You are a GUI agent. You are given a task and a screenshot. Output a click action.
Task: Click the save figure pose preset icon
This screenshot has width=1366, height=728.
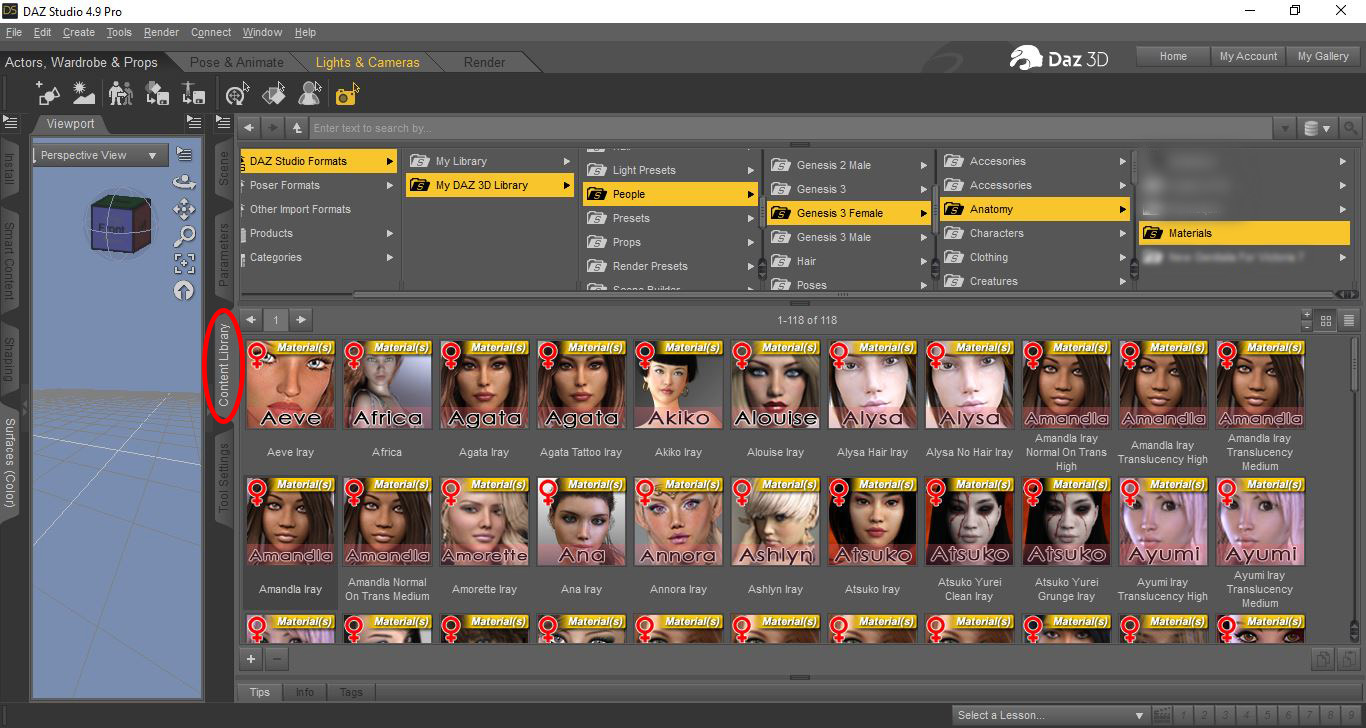(x=194, y=94)
